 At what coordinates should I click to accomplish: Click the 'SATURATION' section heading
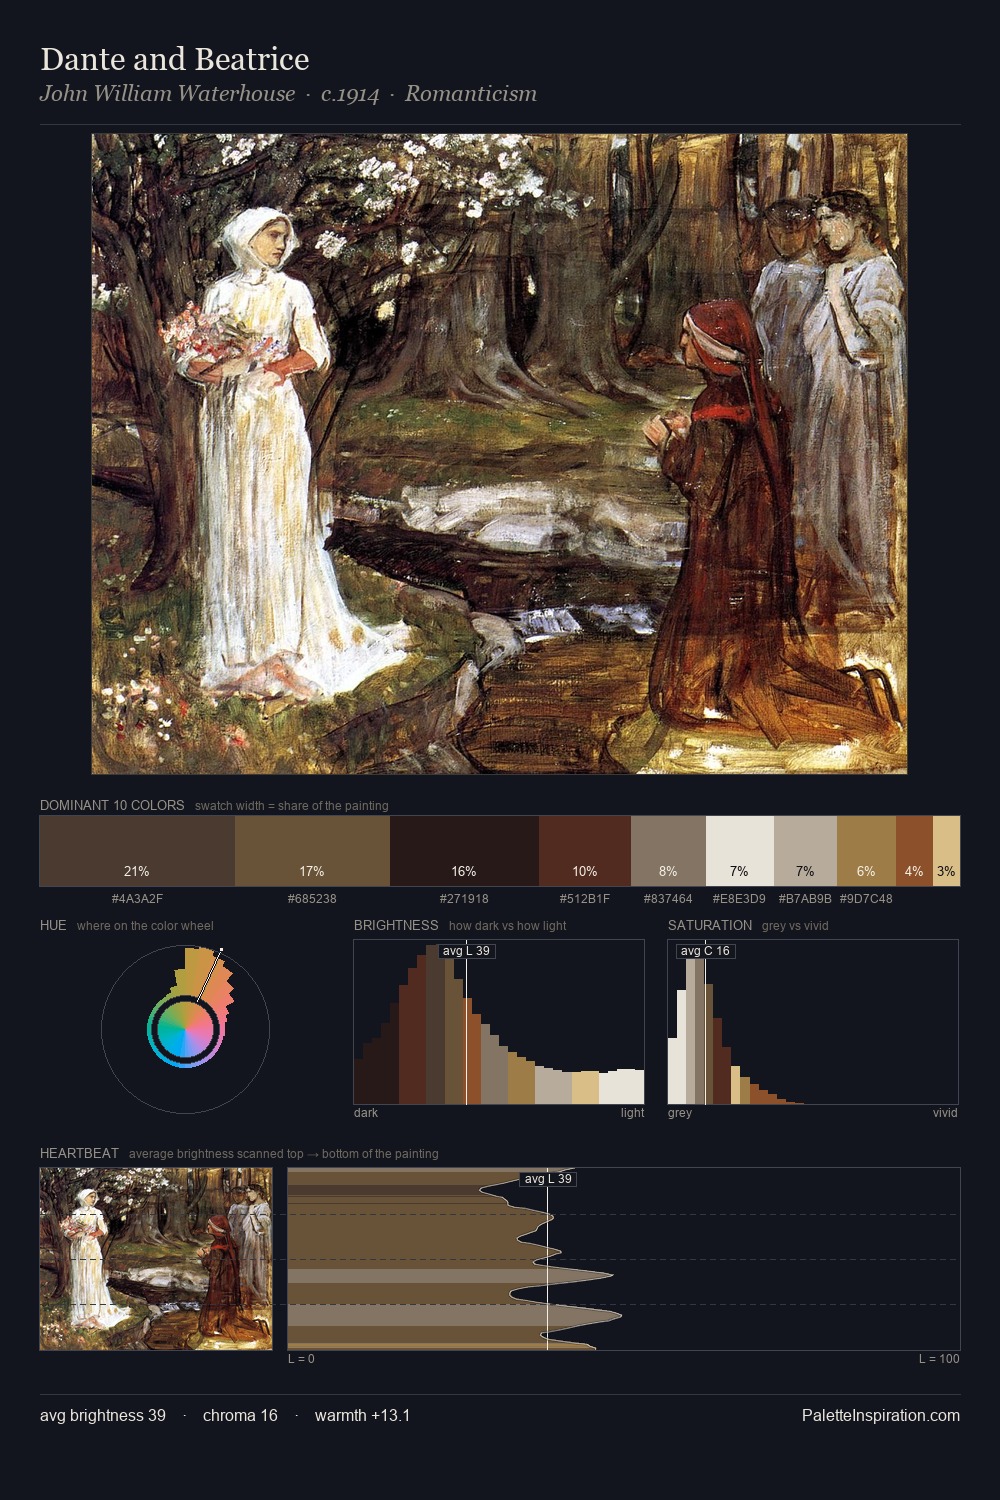tap(710, 925)
